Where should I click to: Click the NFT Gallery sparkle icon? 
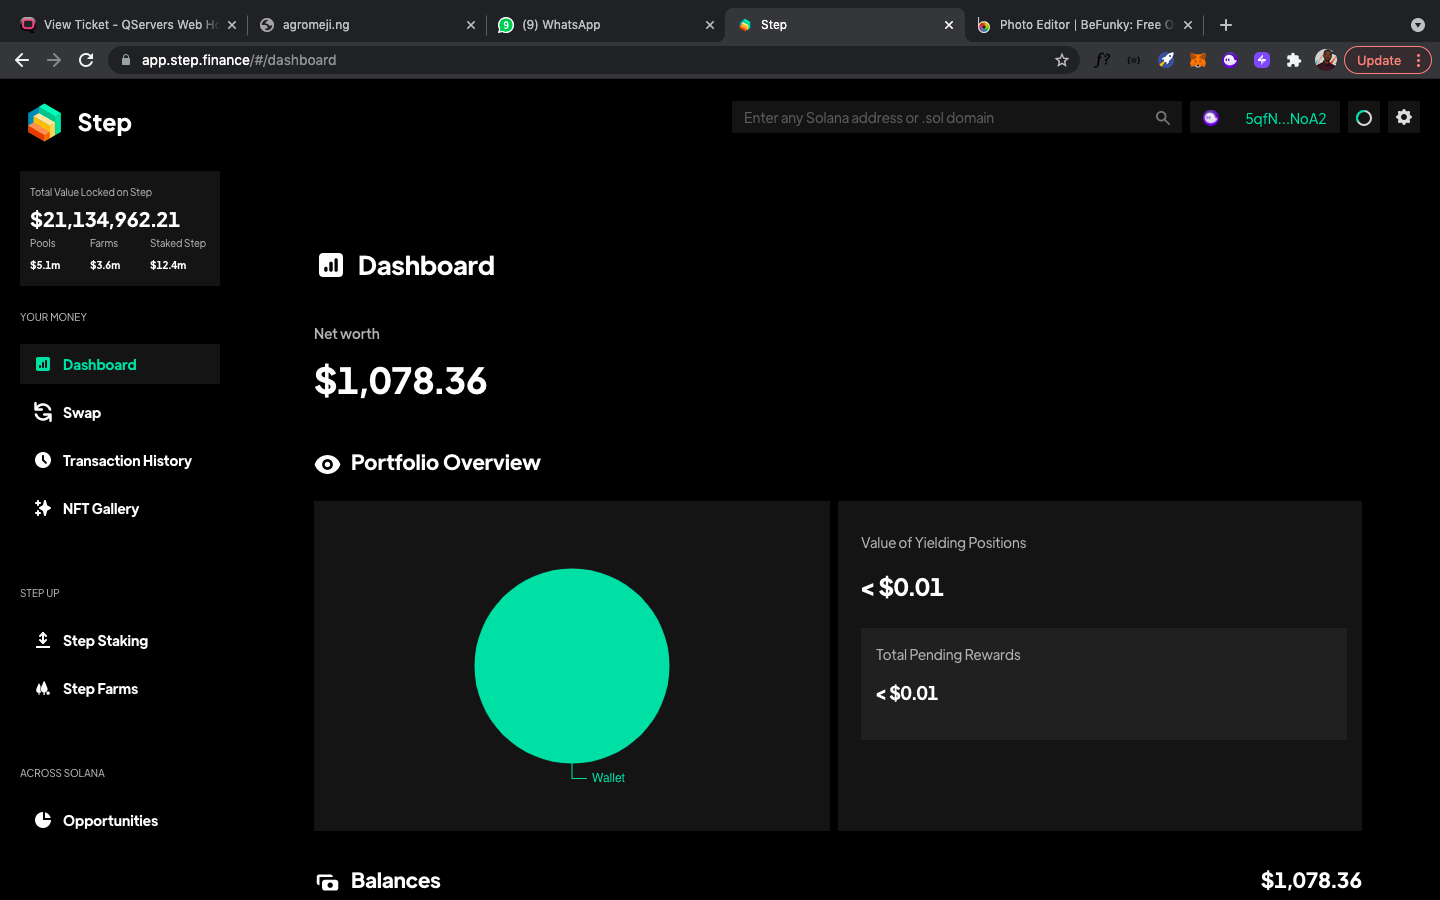[x=43, y=508]
